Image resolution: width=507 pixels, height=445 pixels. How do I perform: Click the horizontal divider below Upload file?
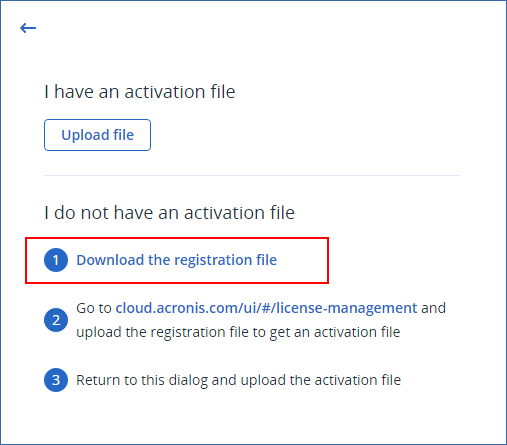(x=252, y=175)
